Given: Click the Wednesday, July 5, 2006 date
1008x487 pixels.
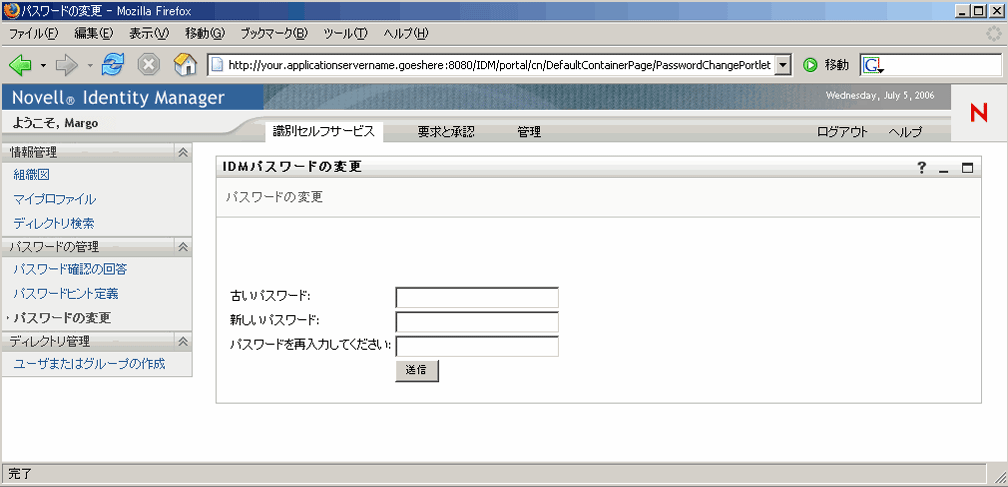Looking at the screenshot, I should pyautogui.click(x=880, y=96).
